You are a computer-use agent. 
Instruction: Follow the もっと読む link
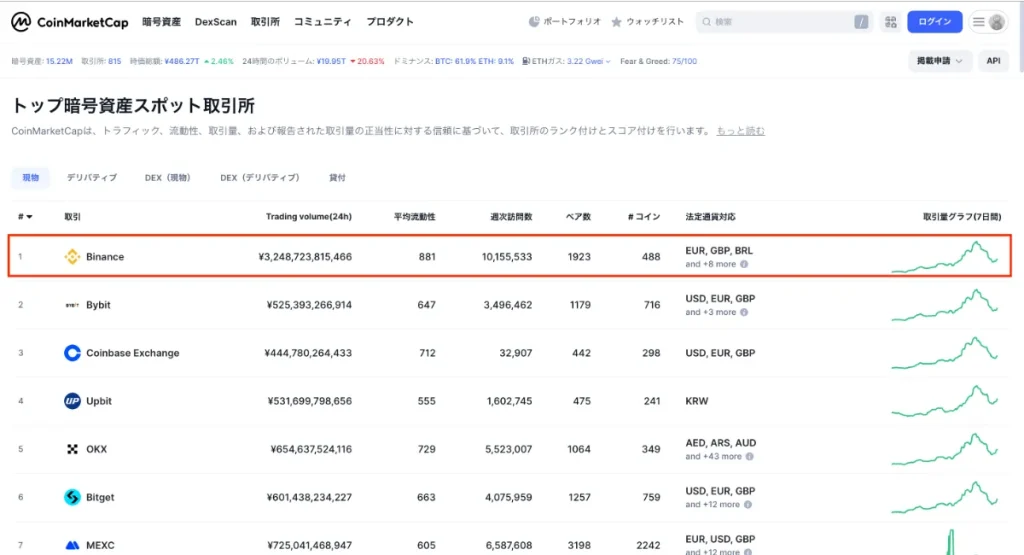(x=741, y=131)
